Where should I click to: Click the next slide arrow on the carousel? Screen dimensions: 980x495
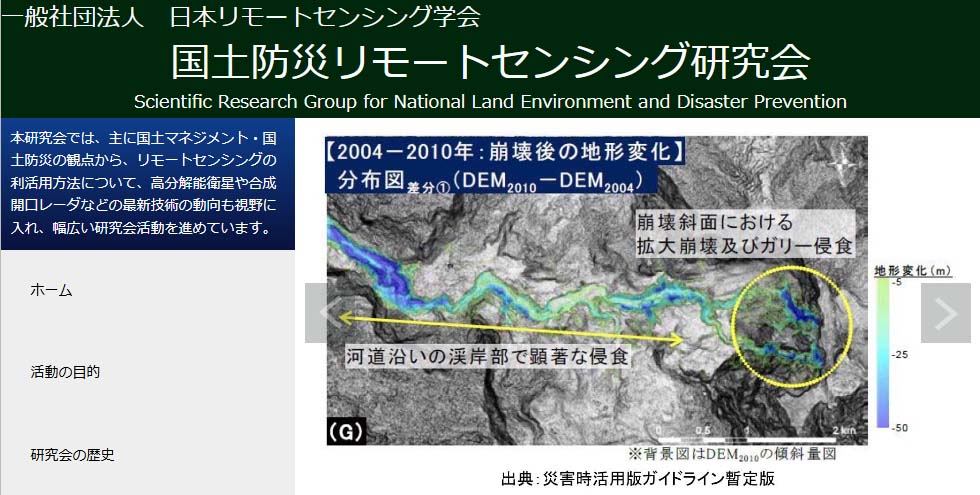click(945, 313)
